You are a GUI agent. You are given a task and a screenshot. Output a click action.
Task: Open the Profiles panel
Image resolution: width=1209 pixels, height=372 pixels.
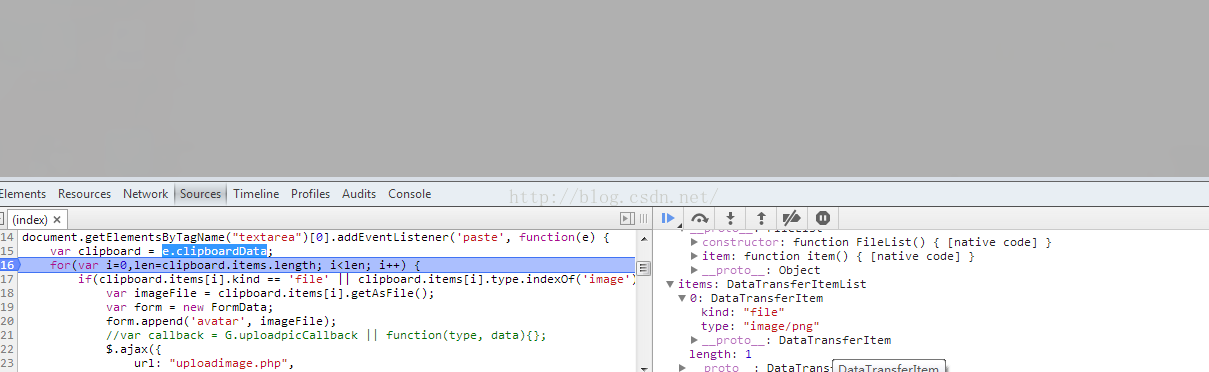tap(311, 194)
